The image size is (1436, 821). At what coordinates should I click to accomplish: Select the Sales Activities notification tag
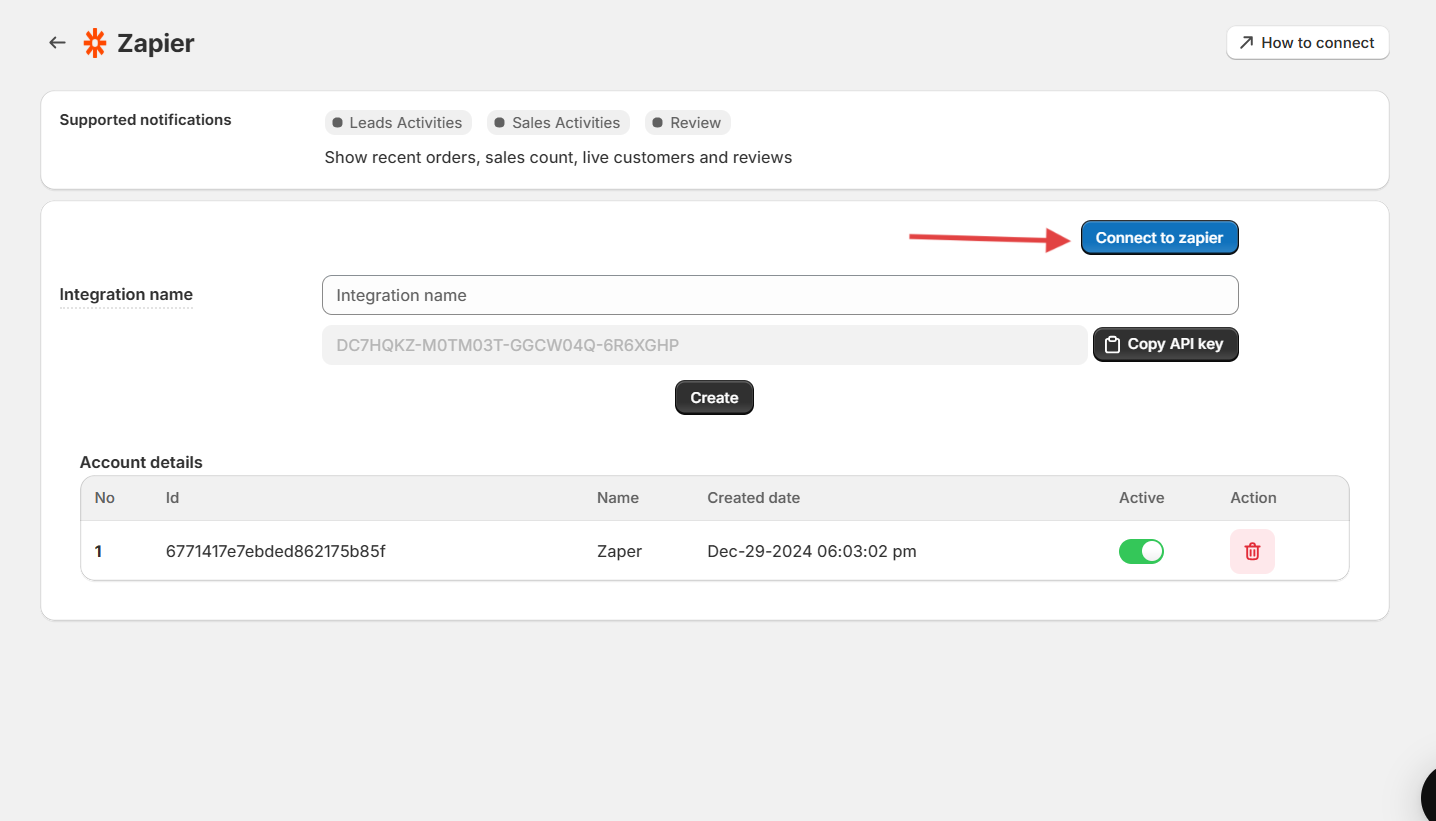coord(558,123)
